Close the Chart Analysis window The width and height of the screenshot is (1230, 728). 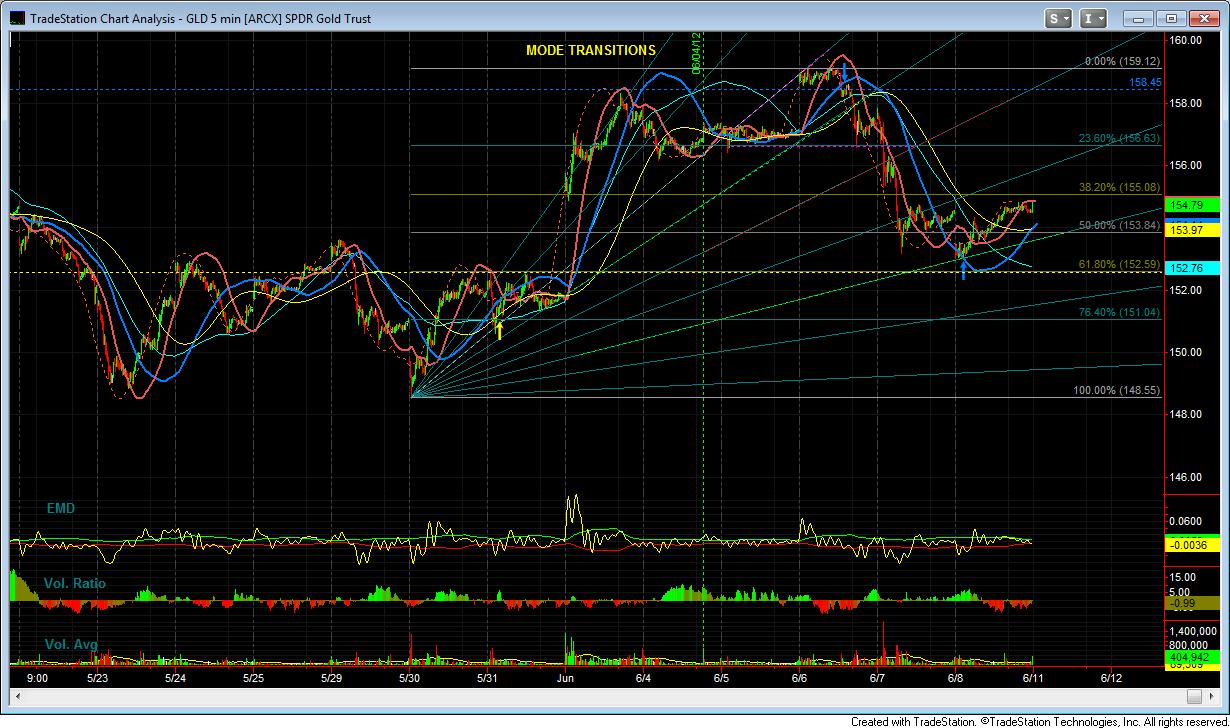pos(1203,18)
